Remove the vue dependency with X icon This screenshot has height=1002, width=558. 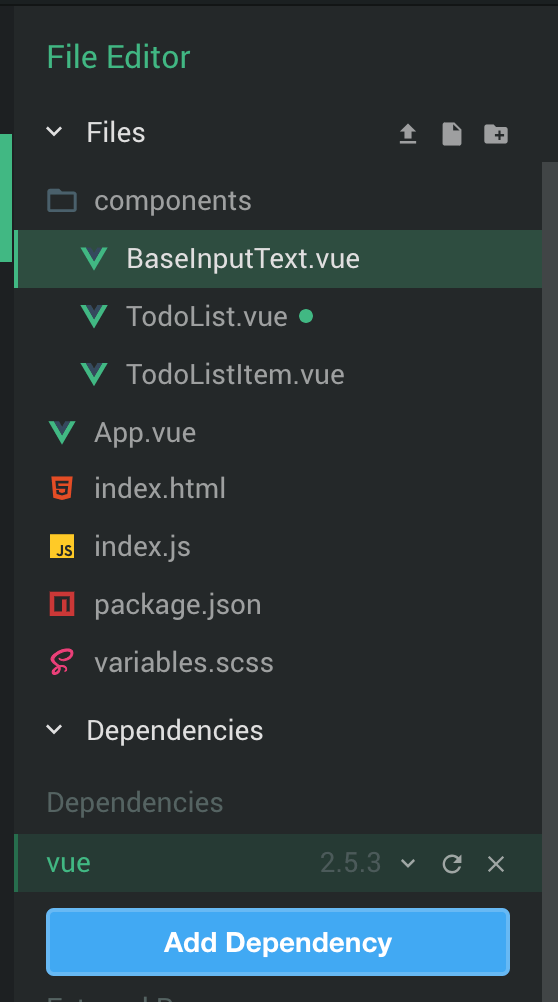point(496,864)
